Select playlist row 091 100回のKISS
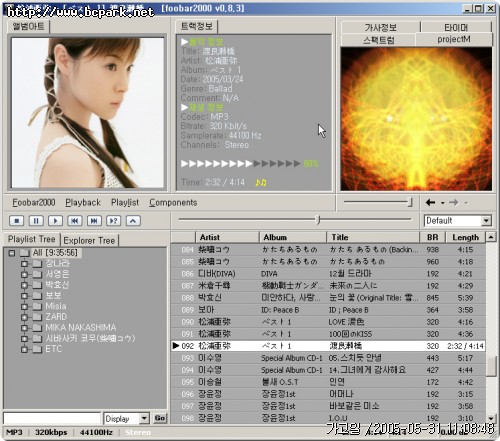Image resolution: width=500 pixels, height=441 pixels. tap(328, 334)
